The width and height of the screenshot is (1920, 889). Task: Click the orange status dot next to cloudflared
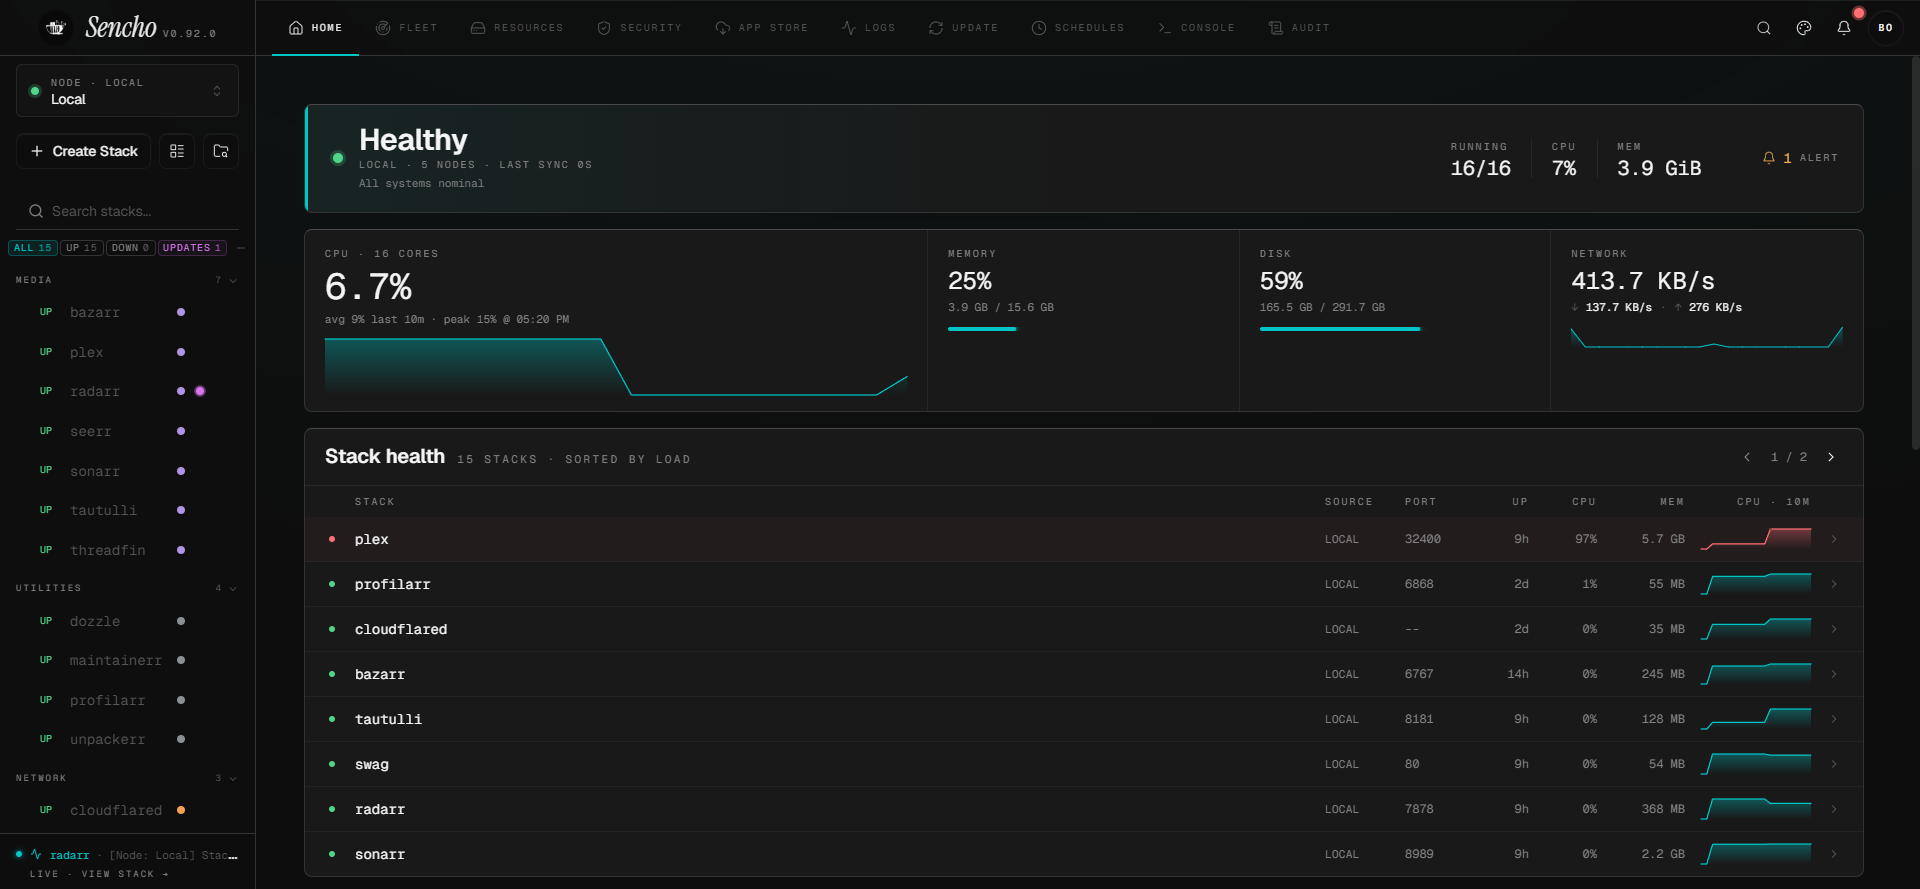tap(181, 810)
